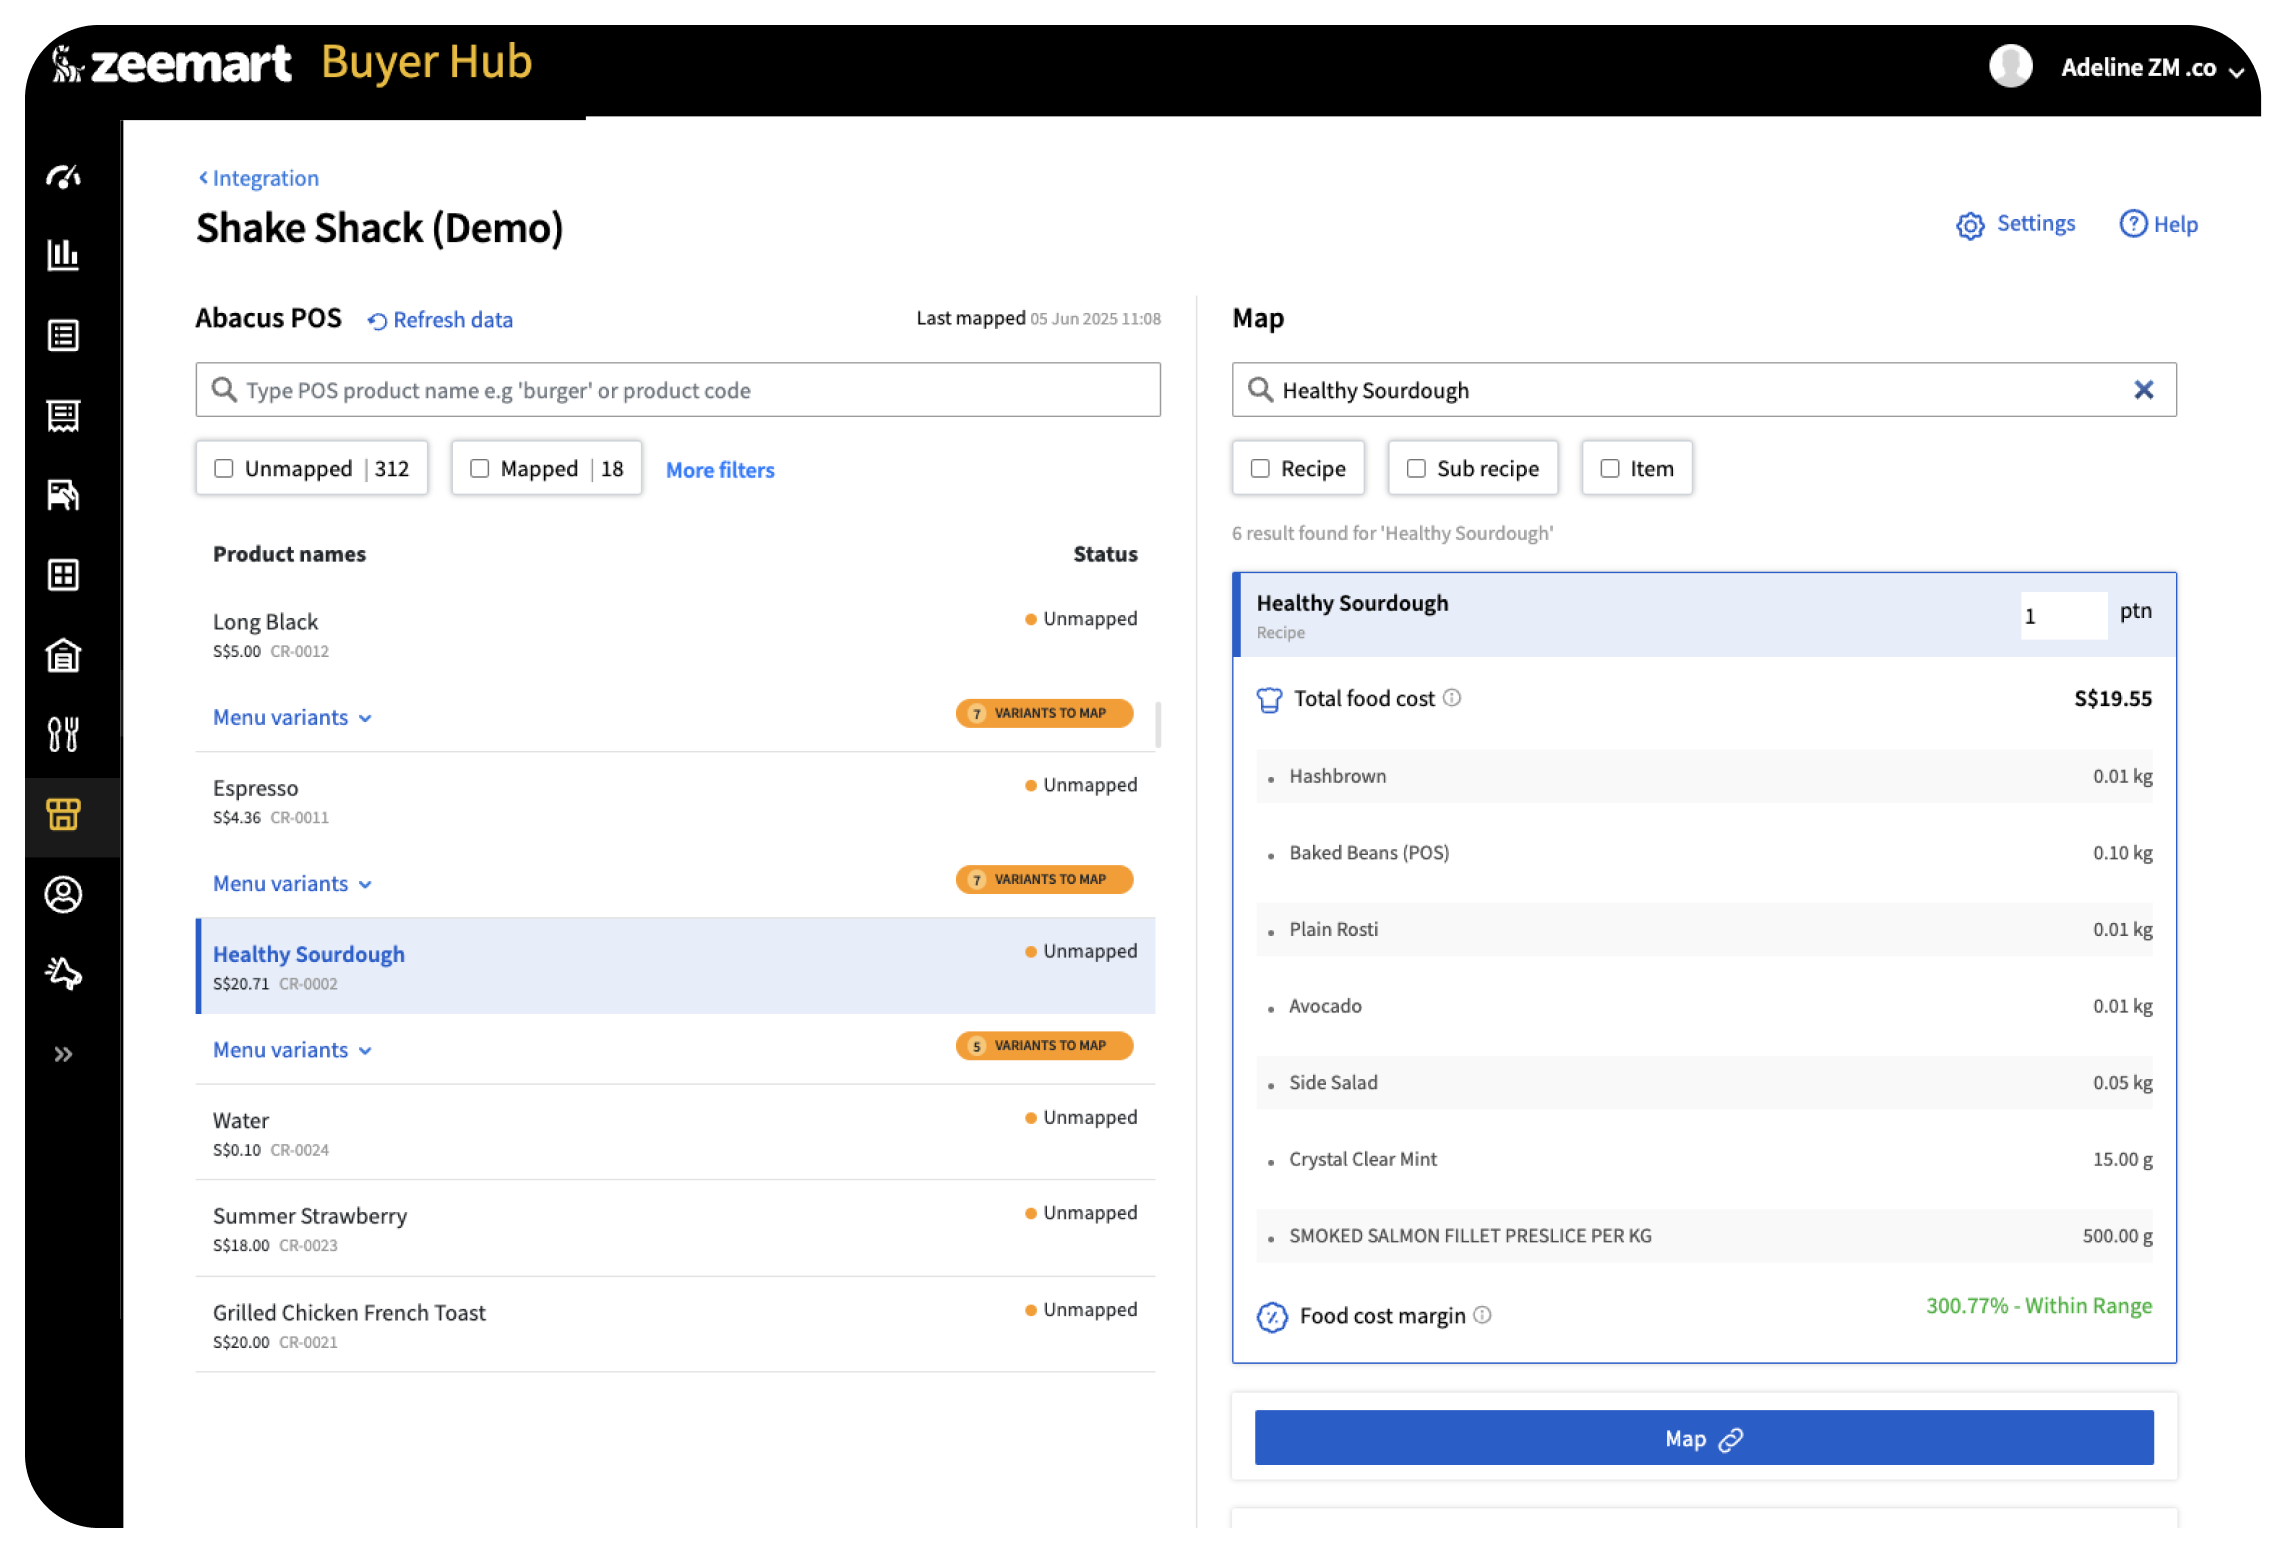Click the magnifier icon in Map search
Viewport: 2292px width, 1559px height.
click(1260, 390)
